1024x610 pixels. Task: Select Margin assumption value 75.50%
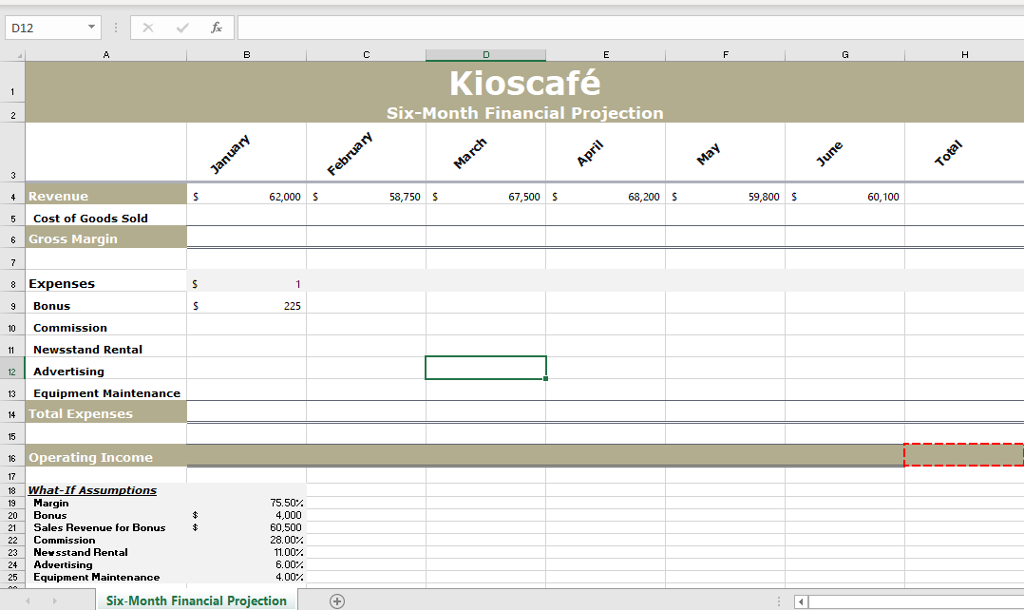point(246,503)
